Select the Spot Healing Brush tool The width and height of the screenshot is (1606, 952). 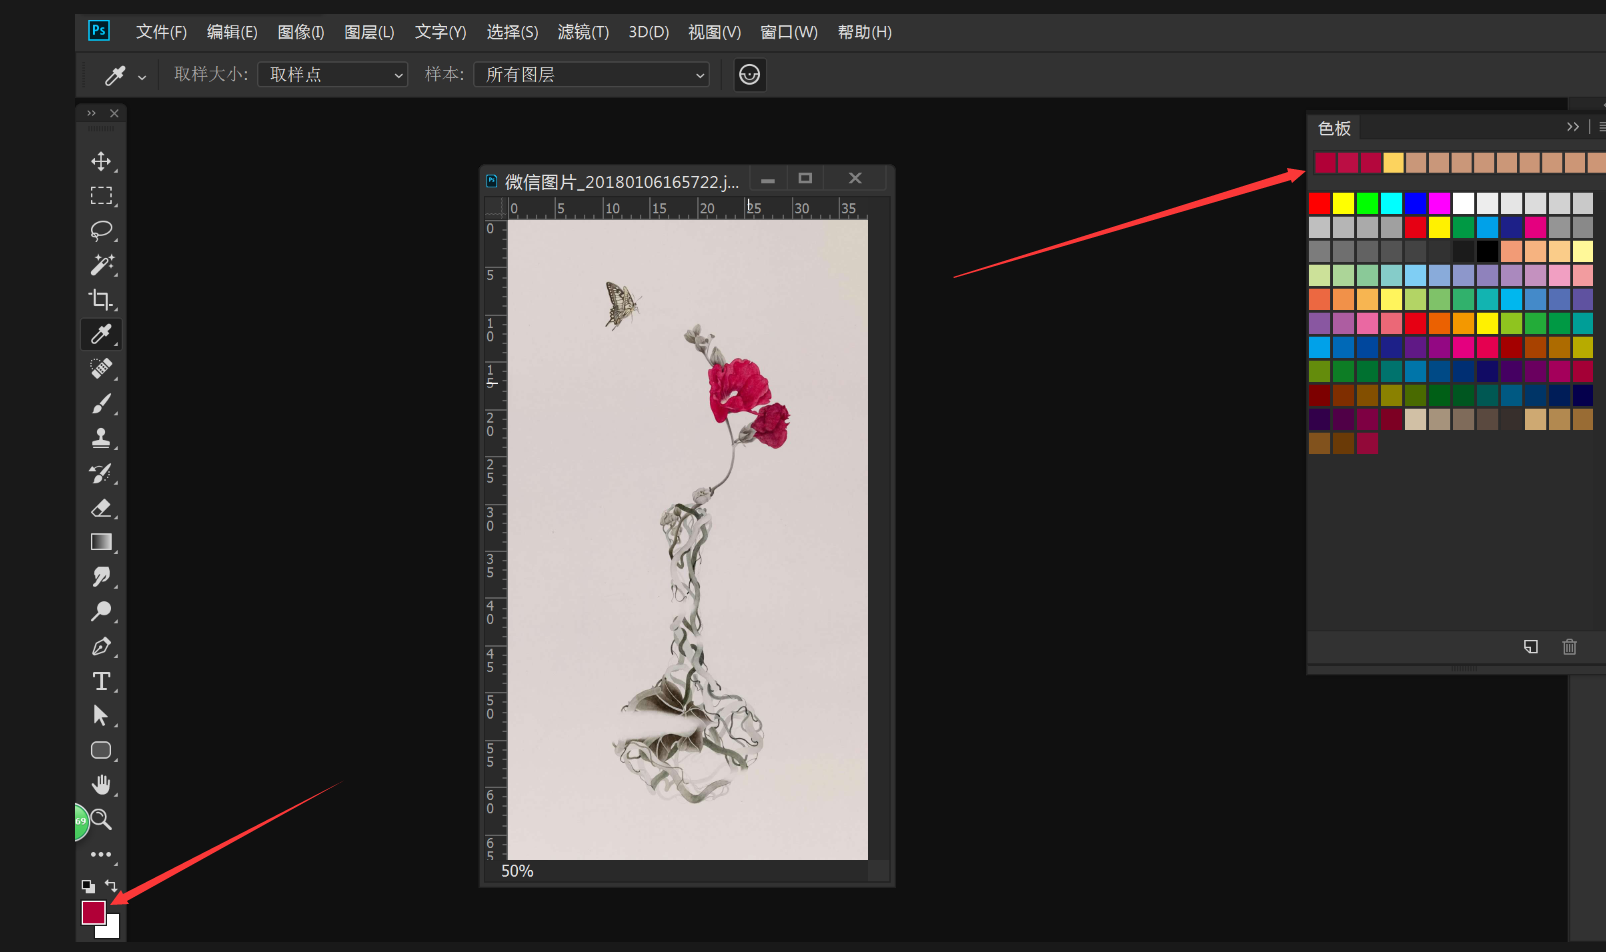(101, 369)
